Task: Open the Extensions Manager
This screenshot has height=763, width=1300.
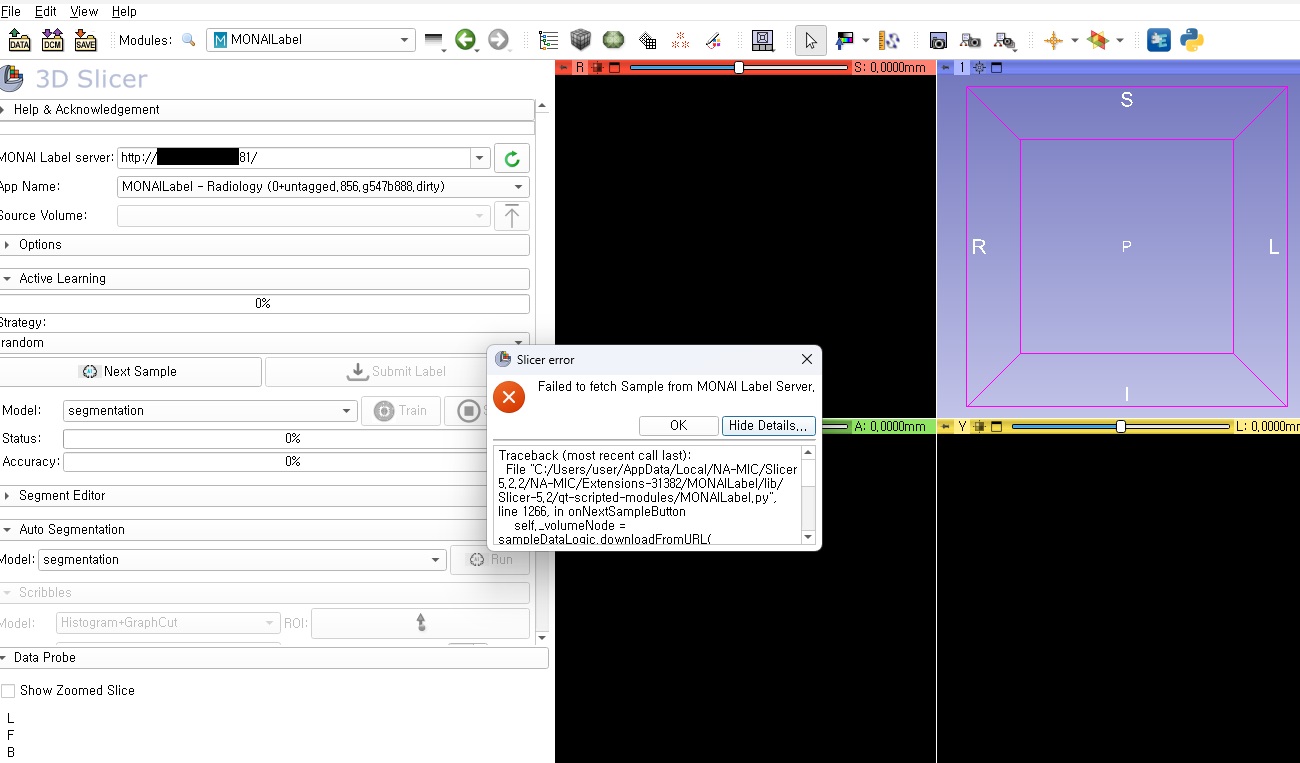Action: point(1158,40)
